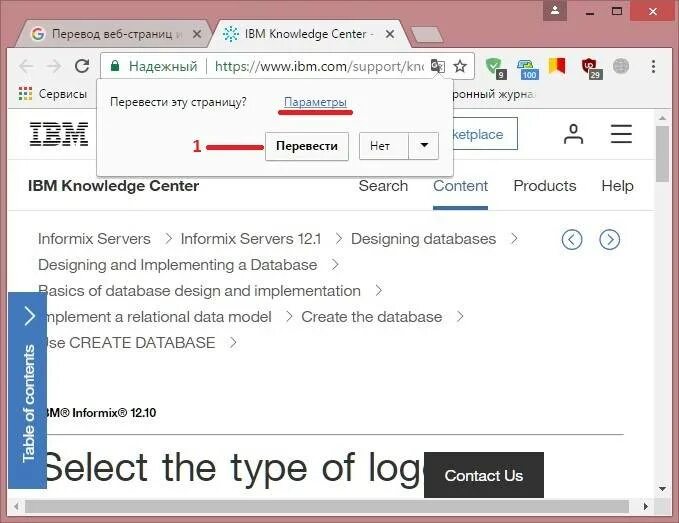Screen dimensions: 679x523
Task: Open the translate icon in address bar
Action: pyautogui.click(x=438, y=66)
